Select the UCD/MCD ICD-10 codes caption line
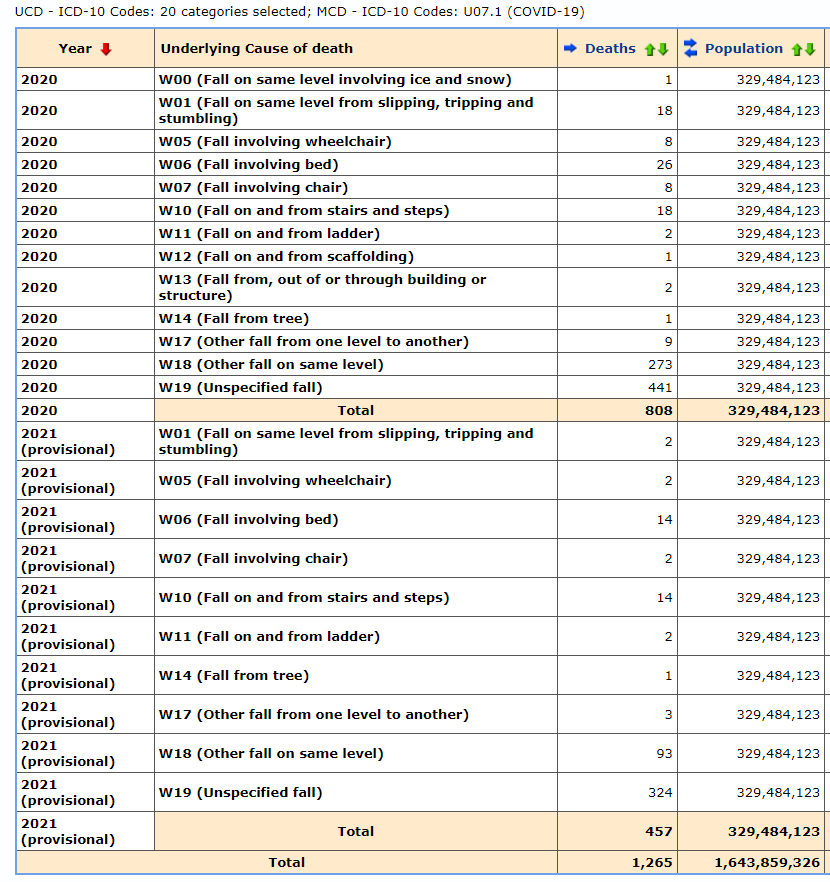Screen dimensions: 830x882 tap(299, 11)
